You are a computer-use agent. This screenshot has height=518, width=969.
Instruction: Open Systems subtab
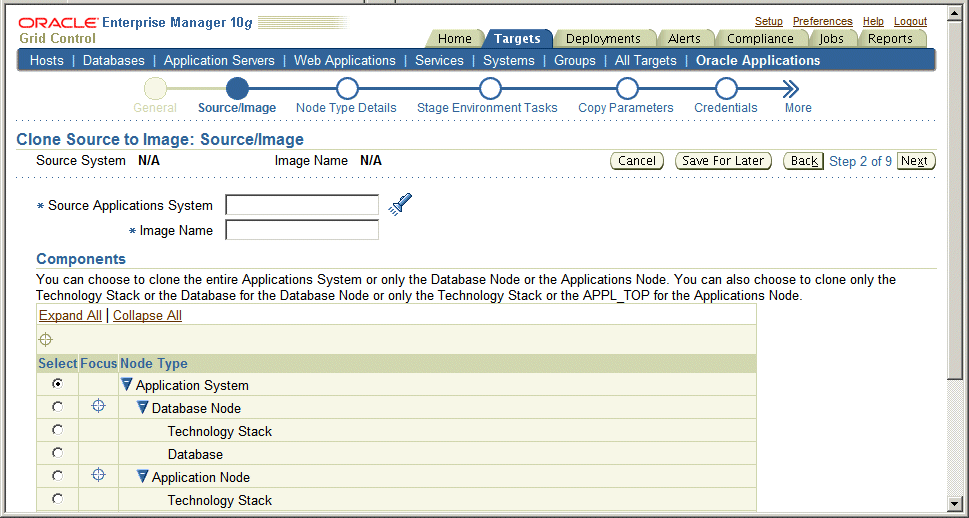(x=509, y=61)
